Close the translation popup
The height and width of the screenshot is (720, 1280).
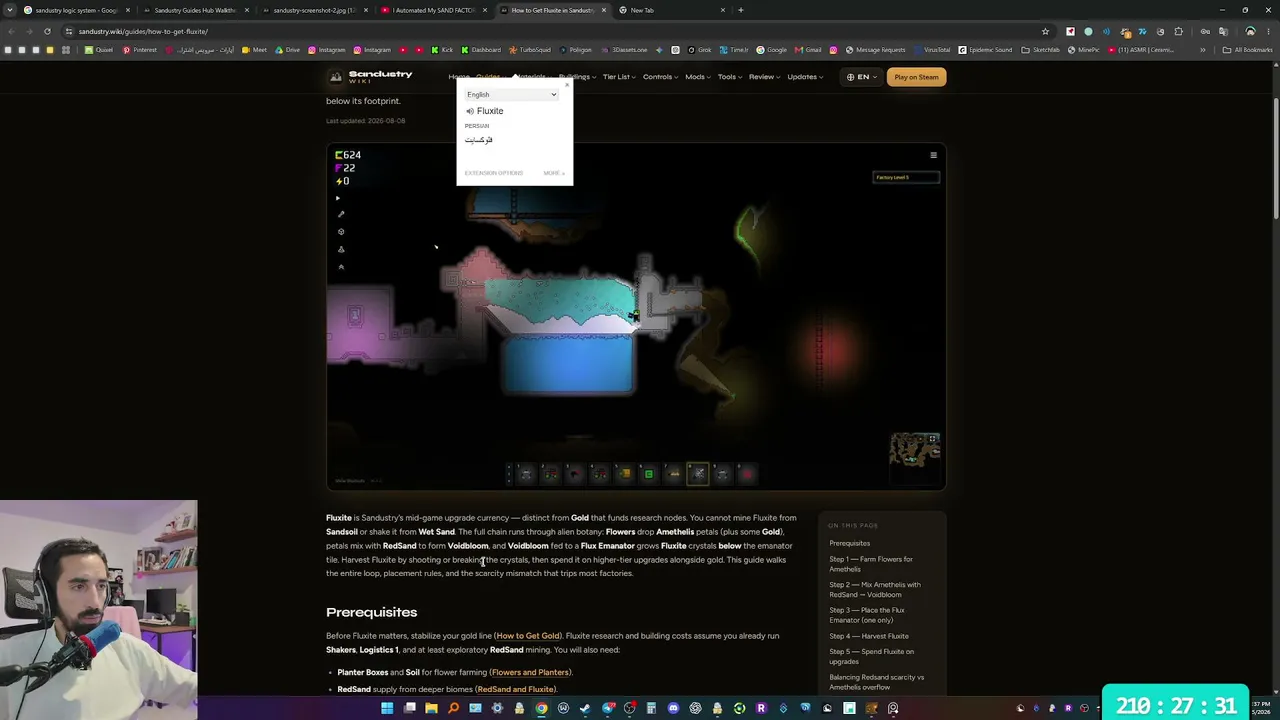(x=567, y=84)
